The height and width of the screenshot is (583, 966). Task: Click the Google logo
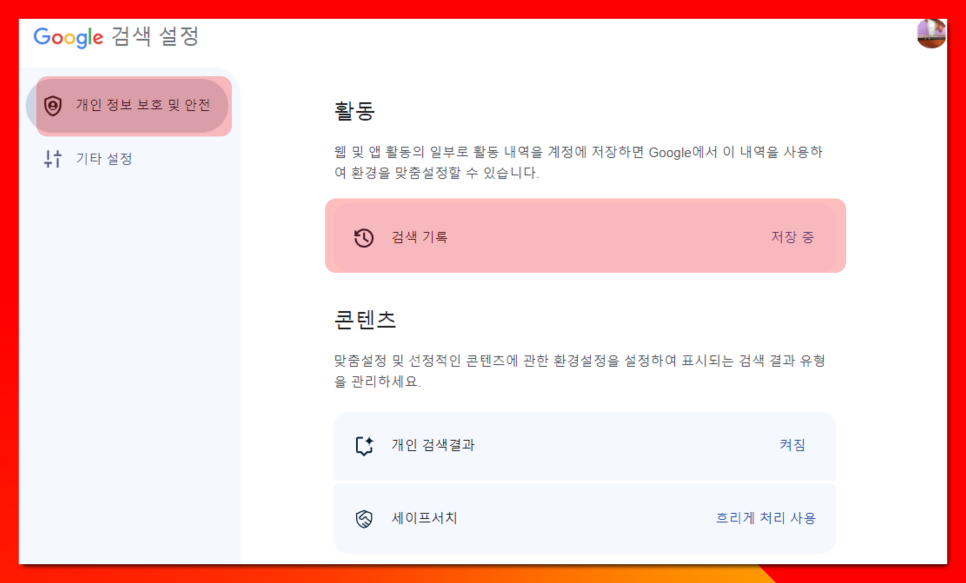coord(68,37)
